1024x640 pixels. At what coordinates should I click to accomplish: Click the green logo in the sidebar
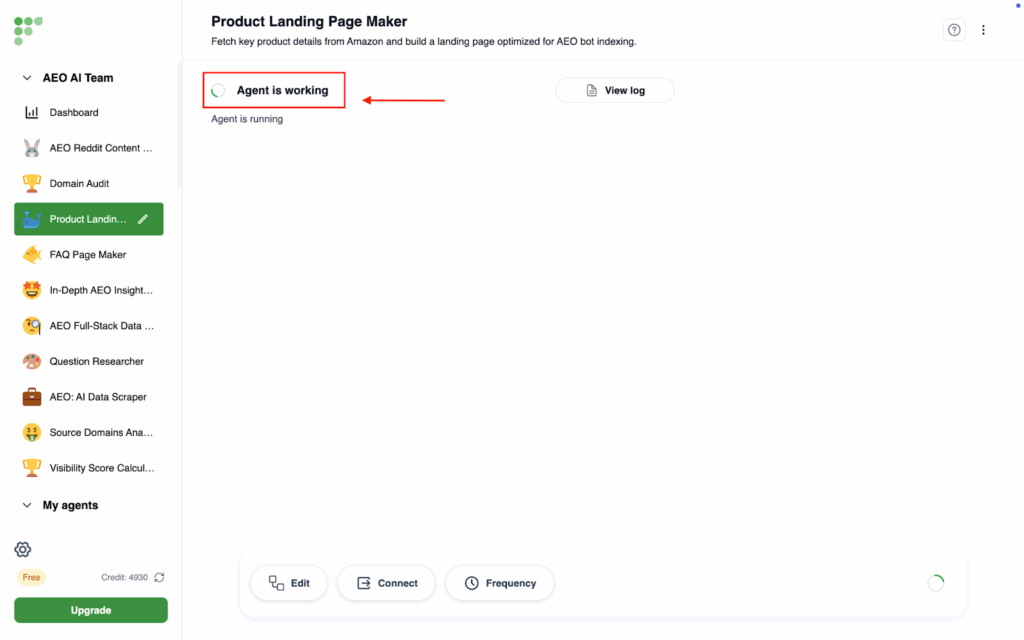(28, 30)
